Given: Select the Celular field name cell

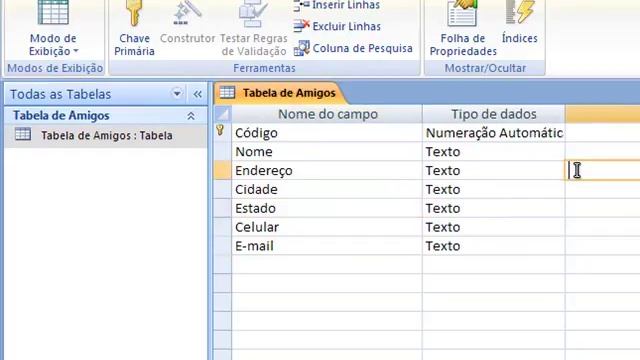Looking at the screenshot, I should pos(327,227).
